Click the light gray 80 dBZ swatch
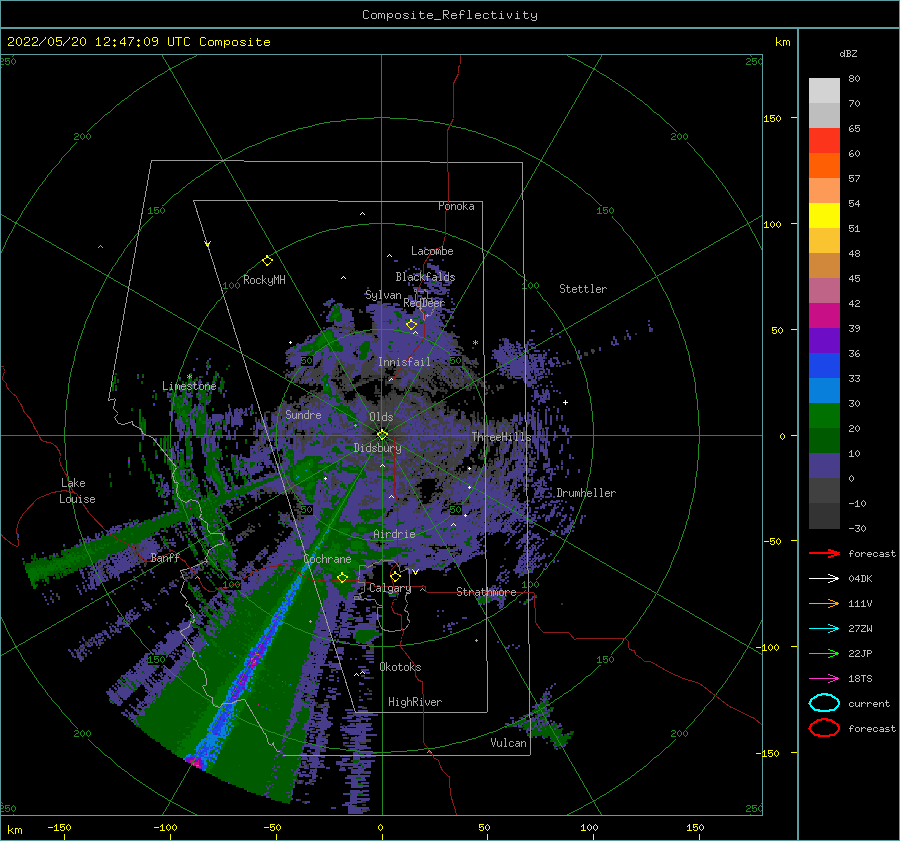 point(824,91)
